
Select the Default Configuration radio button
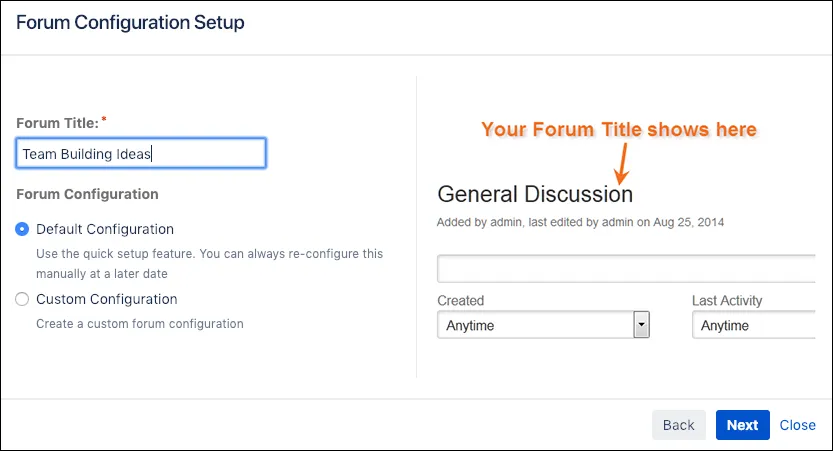point(22,229)
